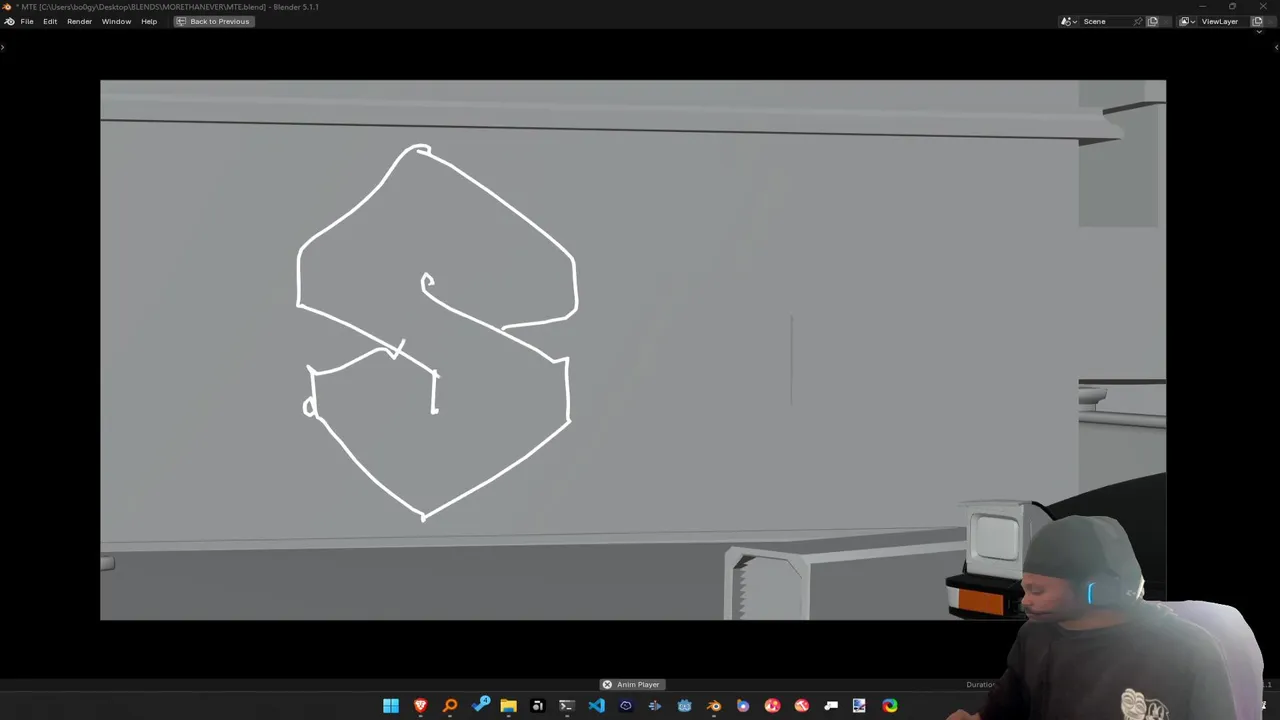Open the Edit menu
This screenshot has width=1280, height=720.
[50, 21]
